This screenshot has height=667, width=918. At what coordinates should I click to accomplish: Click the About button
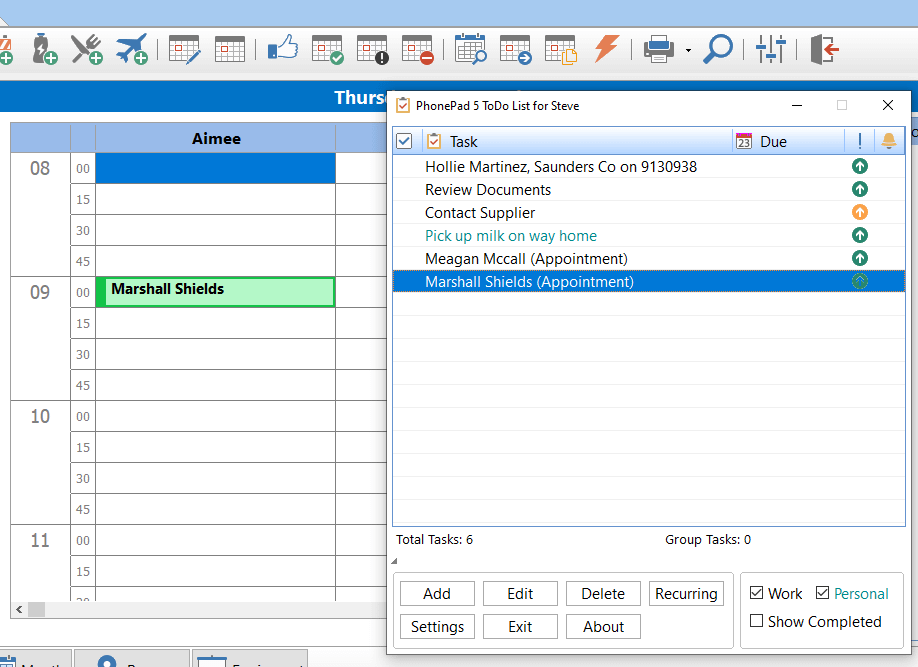tap(603, 626)
